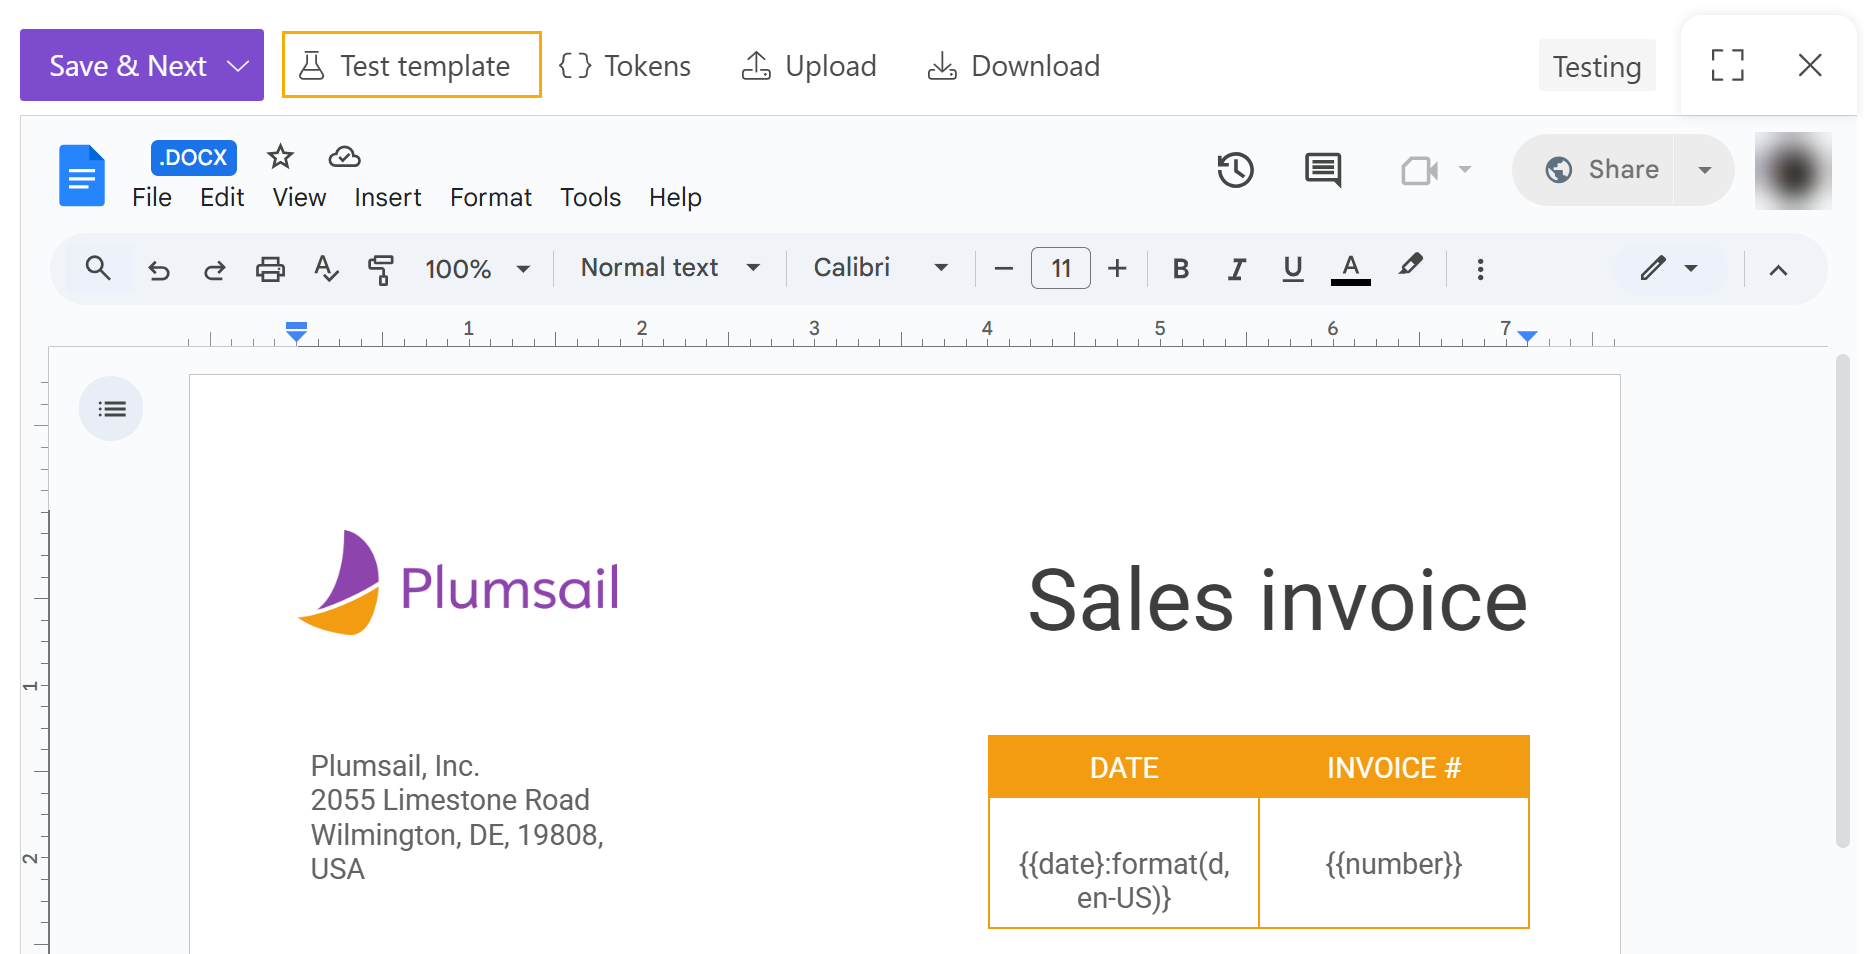Toggle Bold formatting
This screenshot has height=954, width=1864.
point(1181,269)
